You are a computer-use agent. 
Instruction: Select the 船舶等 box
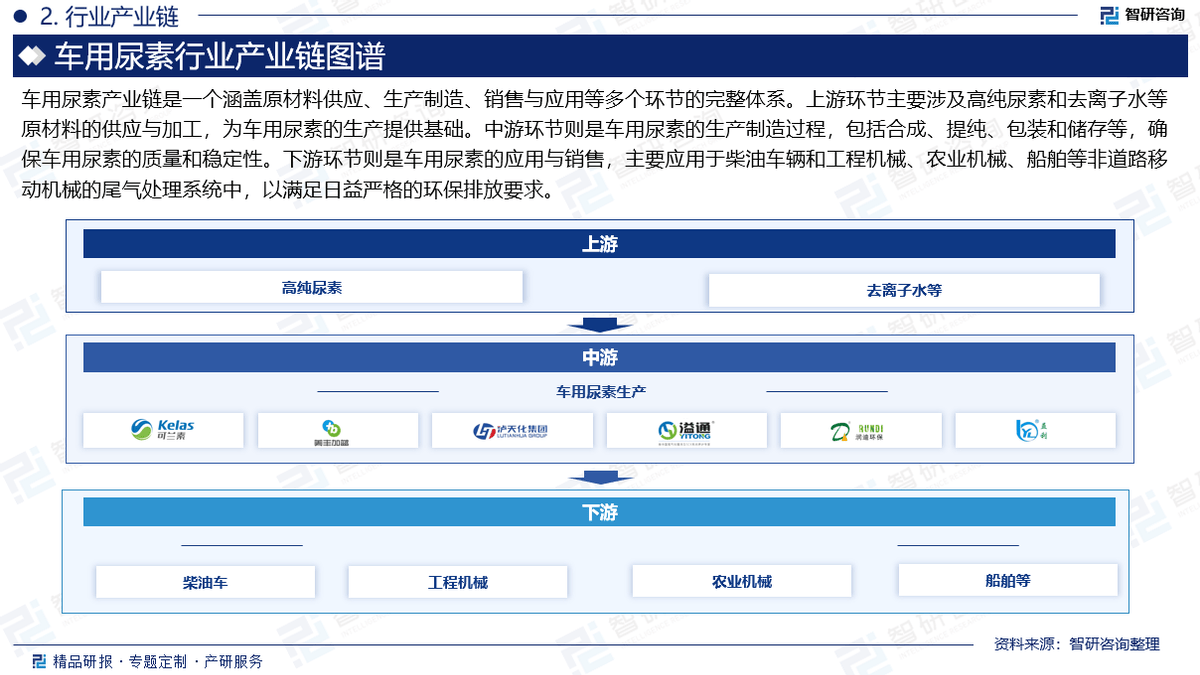tap(1008, 580)
